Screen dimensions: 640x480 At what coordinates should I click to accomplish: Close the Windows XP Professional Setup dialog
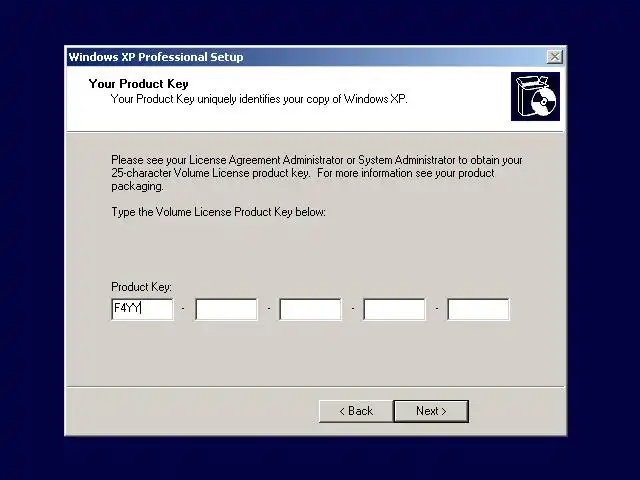click(x=555, y=57)
